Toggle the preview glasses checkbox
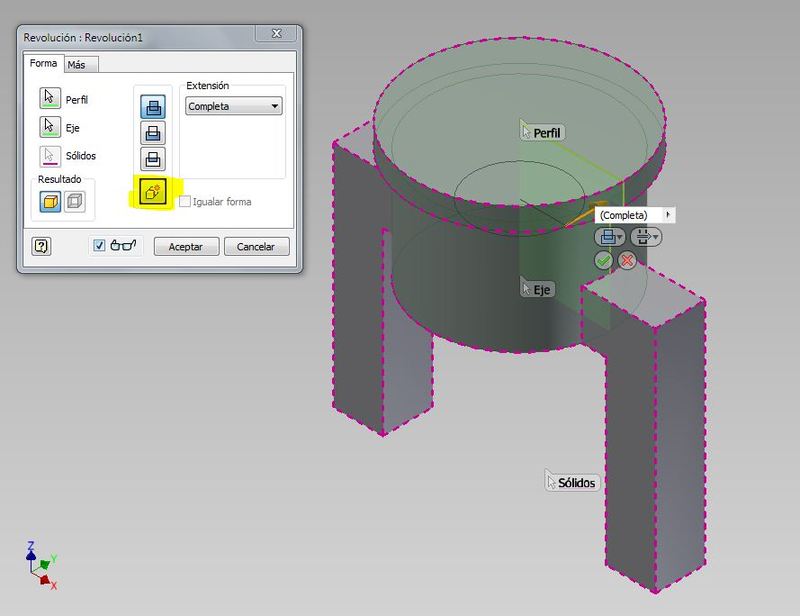The image size is (800, 616). [x=98, y=246]
